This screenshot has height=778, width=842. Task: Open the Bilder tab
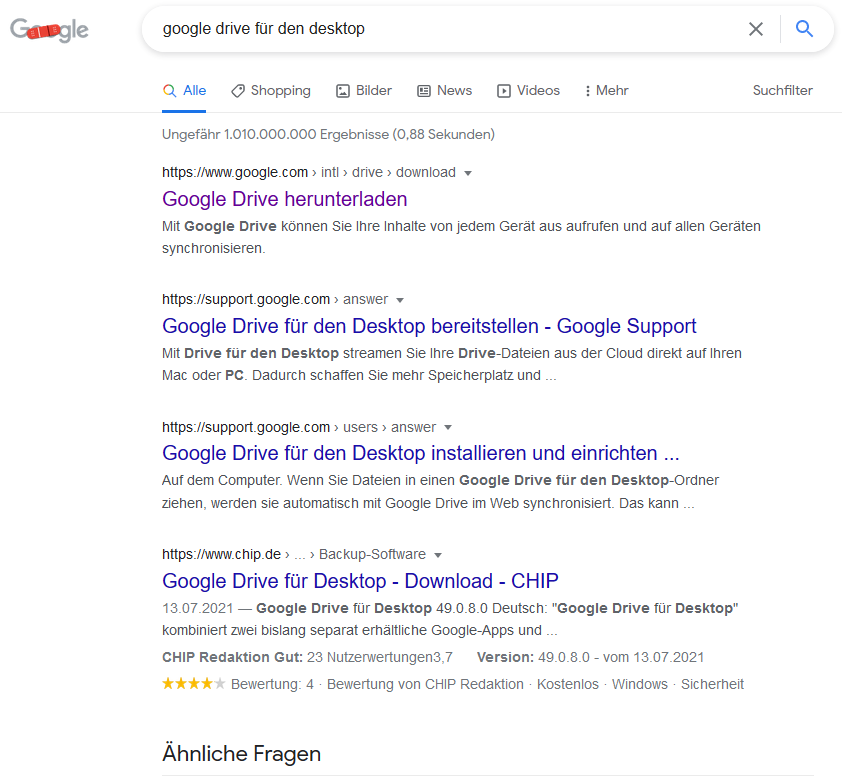(364, 91)
